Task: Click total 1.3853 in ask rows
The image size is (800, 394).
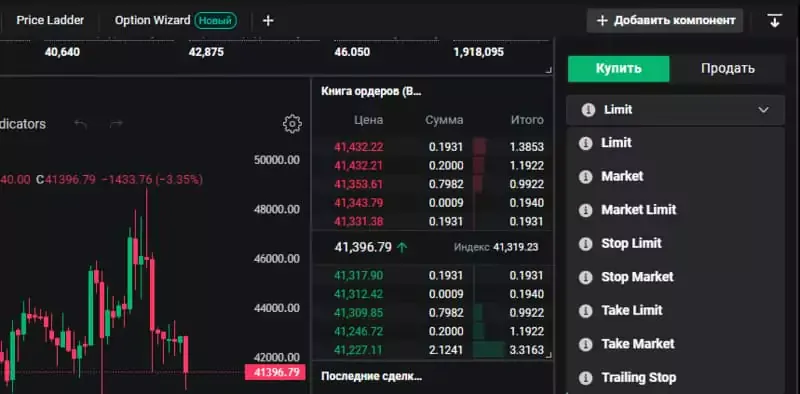Action: (x=527, y=147)
